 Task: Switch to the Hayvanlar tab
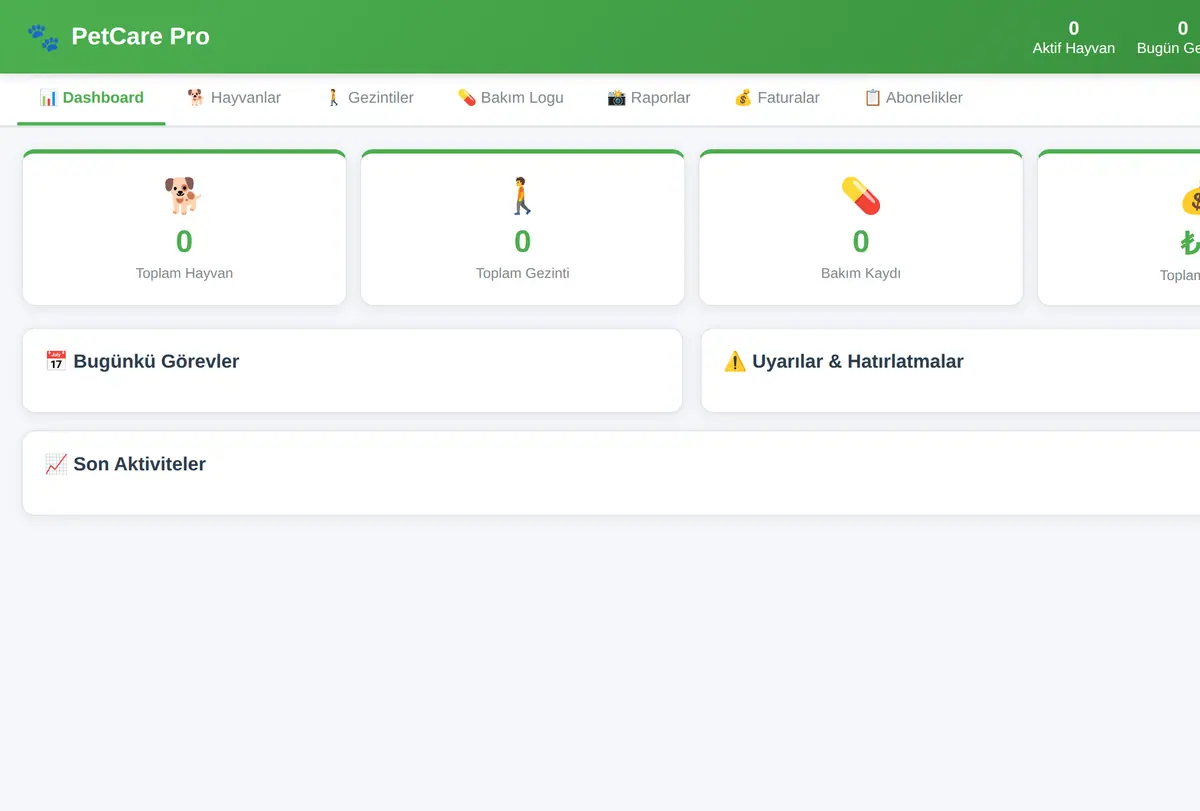(x=234, y=98)
